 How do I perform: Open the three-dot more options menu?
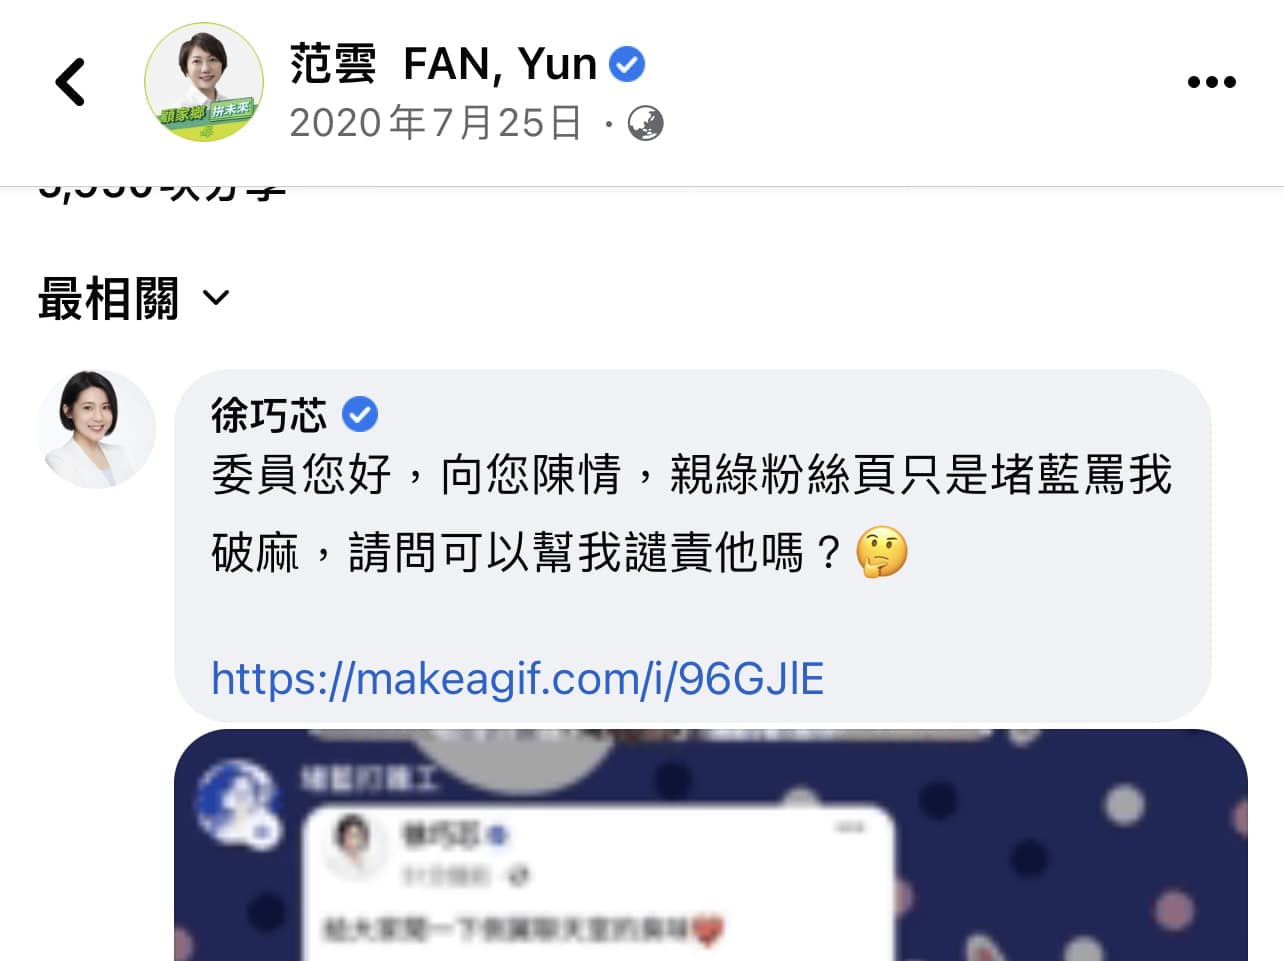tap(1211, 82)
